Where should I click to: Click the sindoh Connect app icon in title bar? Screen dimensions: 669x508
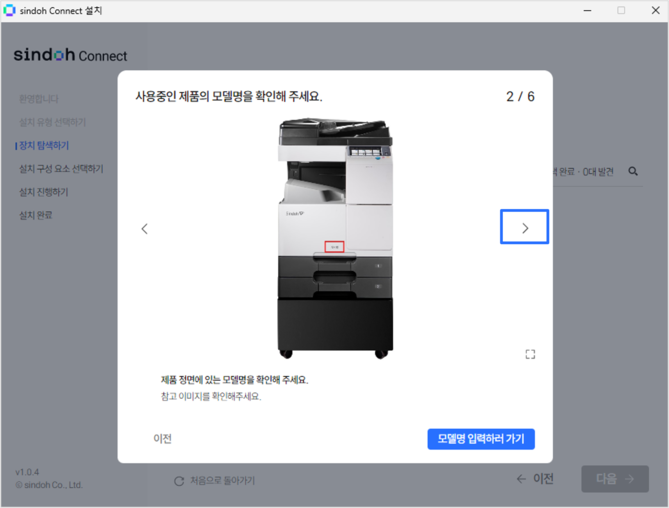pos(9,10)
